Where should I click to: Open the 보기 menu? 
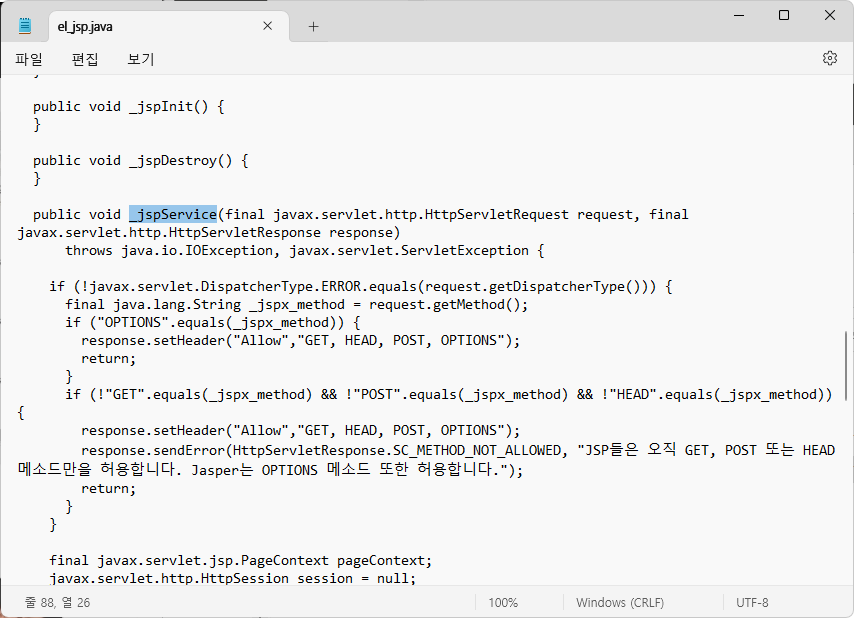(x=141, y=59)
